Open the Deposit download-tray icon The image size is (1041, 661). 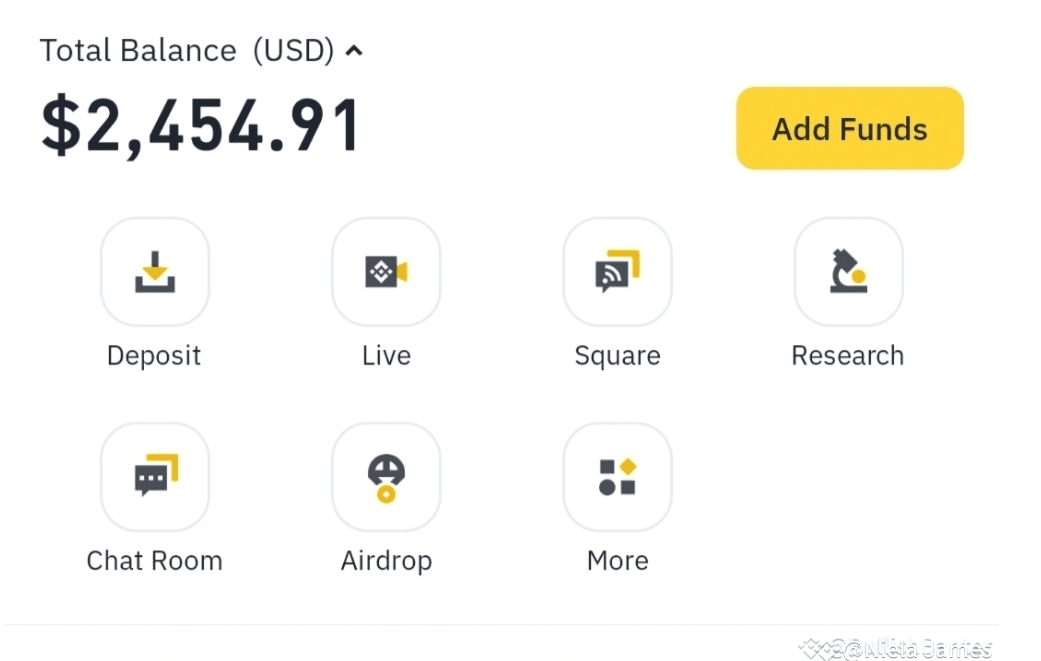point(155,272)
